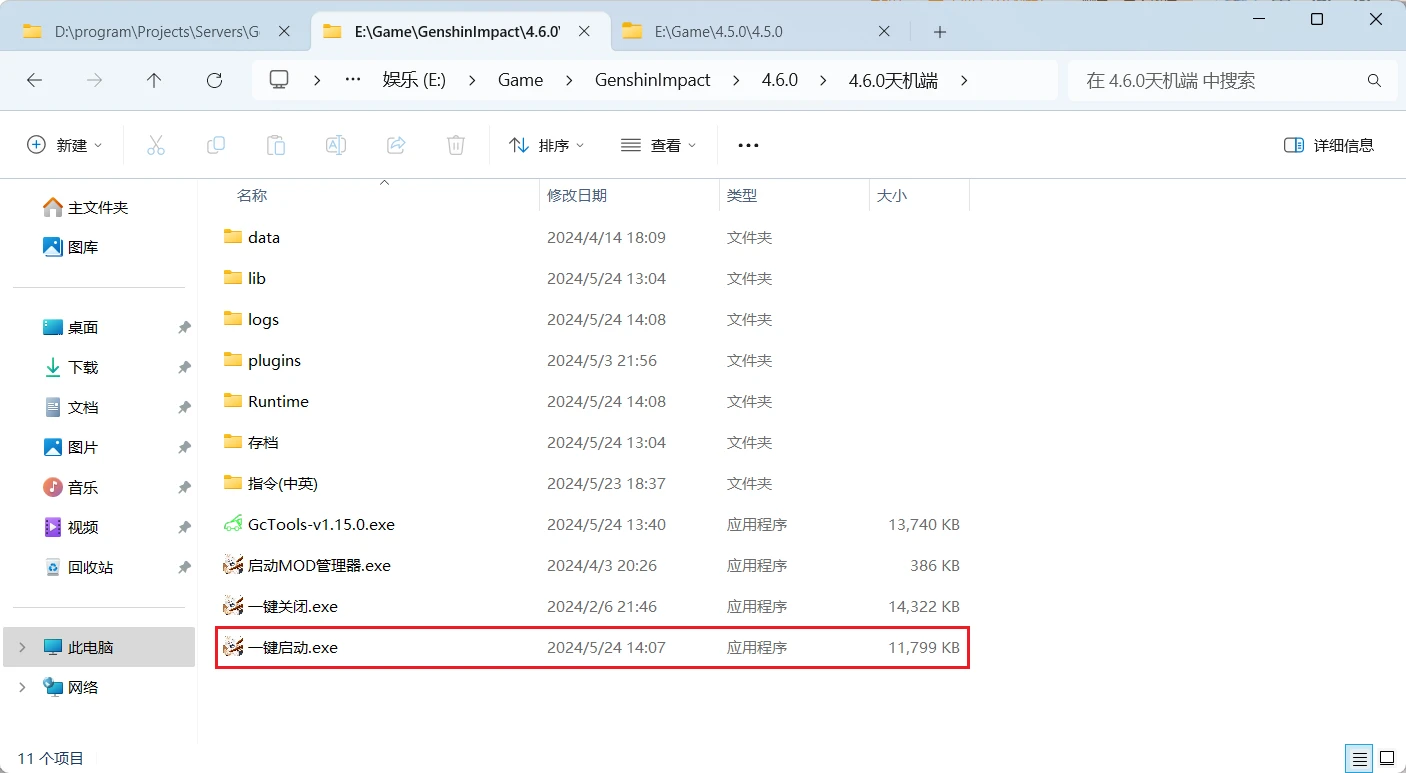Image resolution: width=1406 pixels, height=773 pixels.
Task: Select the data folder icon
Action: click(x=233, y=237)
